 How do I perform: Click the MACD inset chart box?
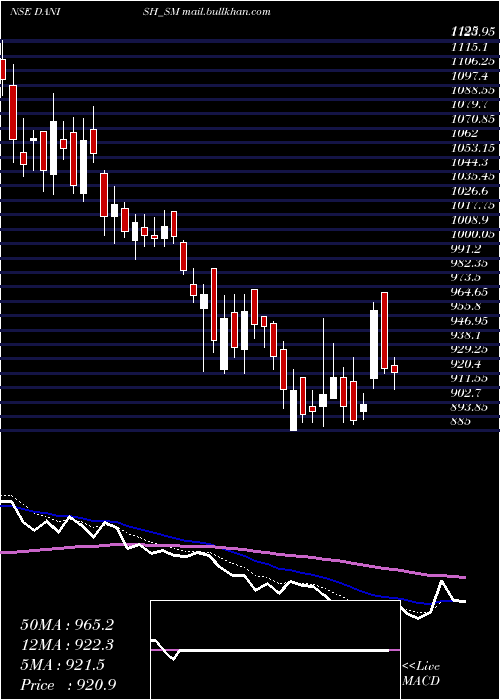click(275, 650)
